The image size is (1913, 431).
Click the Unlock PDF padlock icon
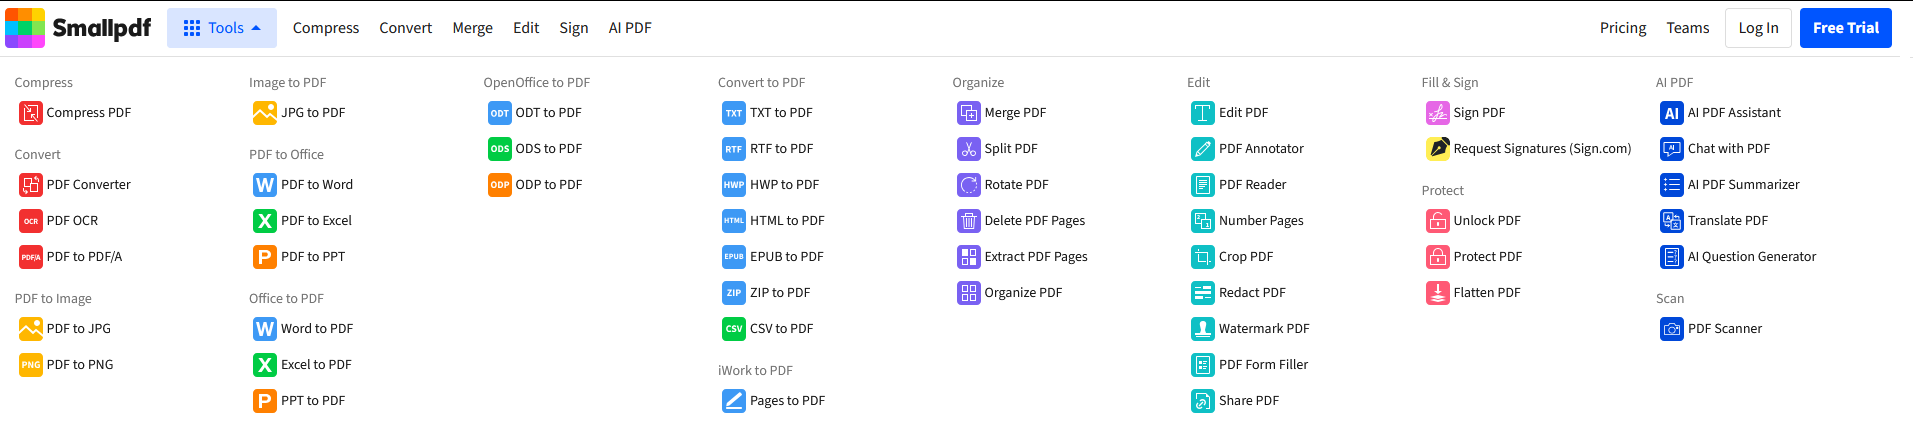pos(1437,221)
